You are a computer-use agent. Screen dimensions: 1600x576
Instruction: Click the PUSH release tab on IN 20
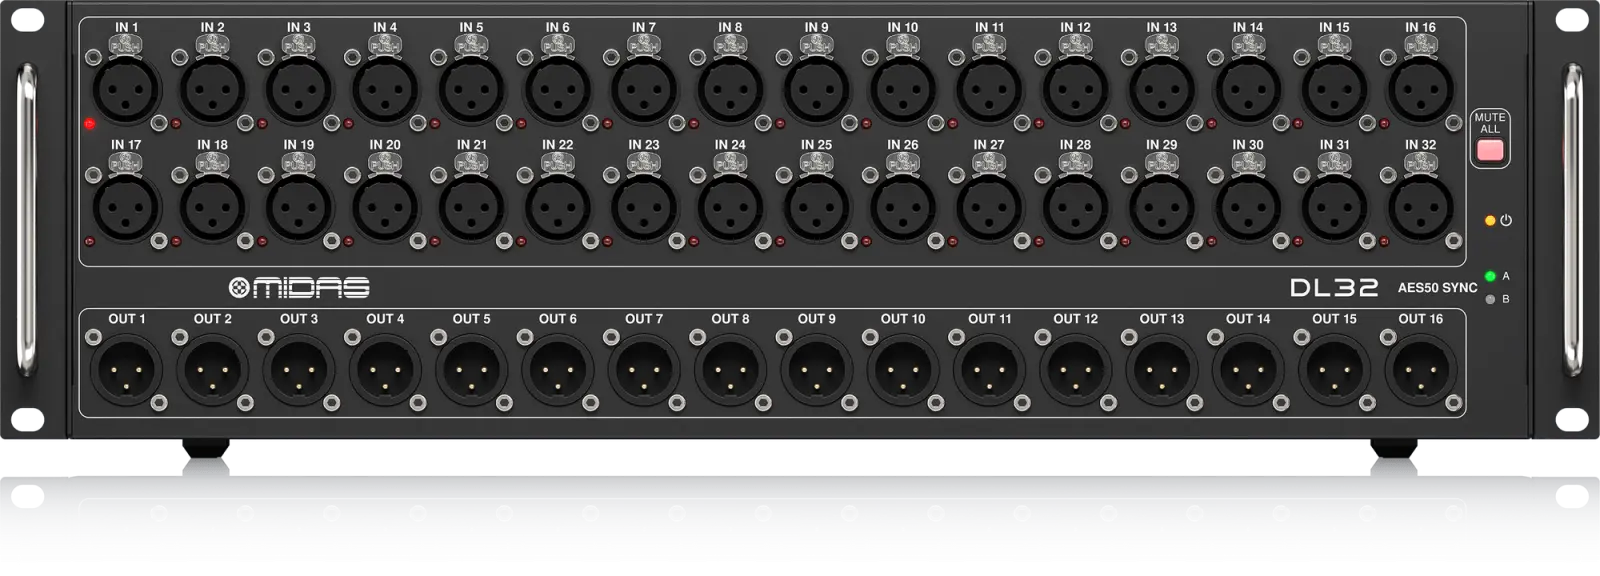pos(385,163)
